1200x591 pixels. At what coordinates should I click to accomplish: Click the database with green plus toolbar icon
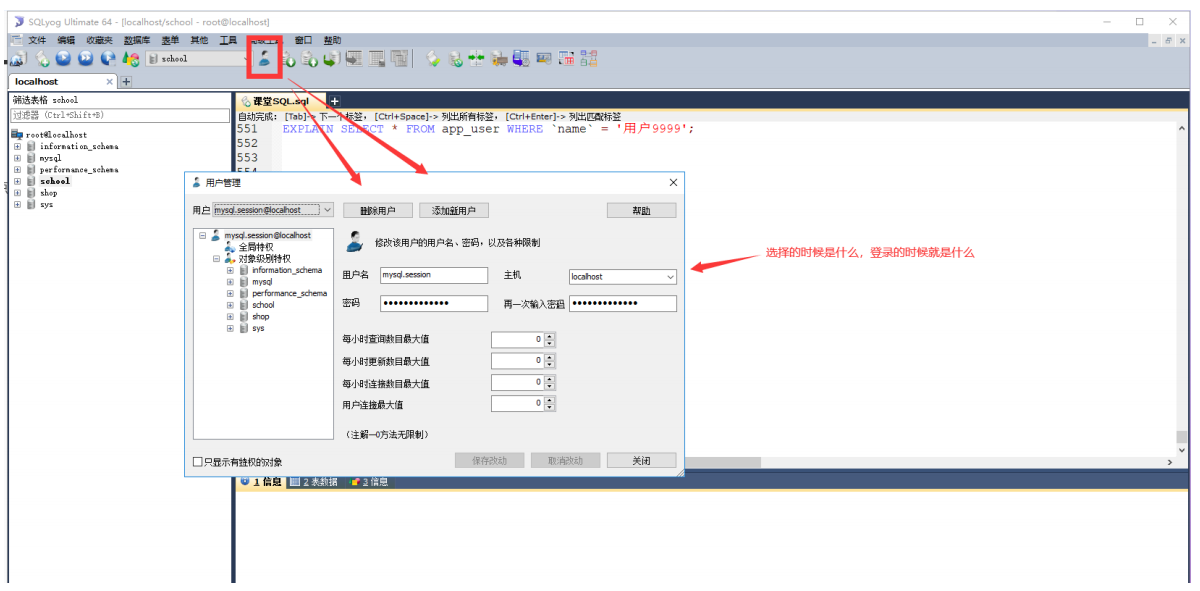[455, 59]
